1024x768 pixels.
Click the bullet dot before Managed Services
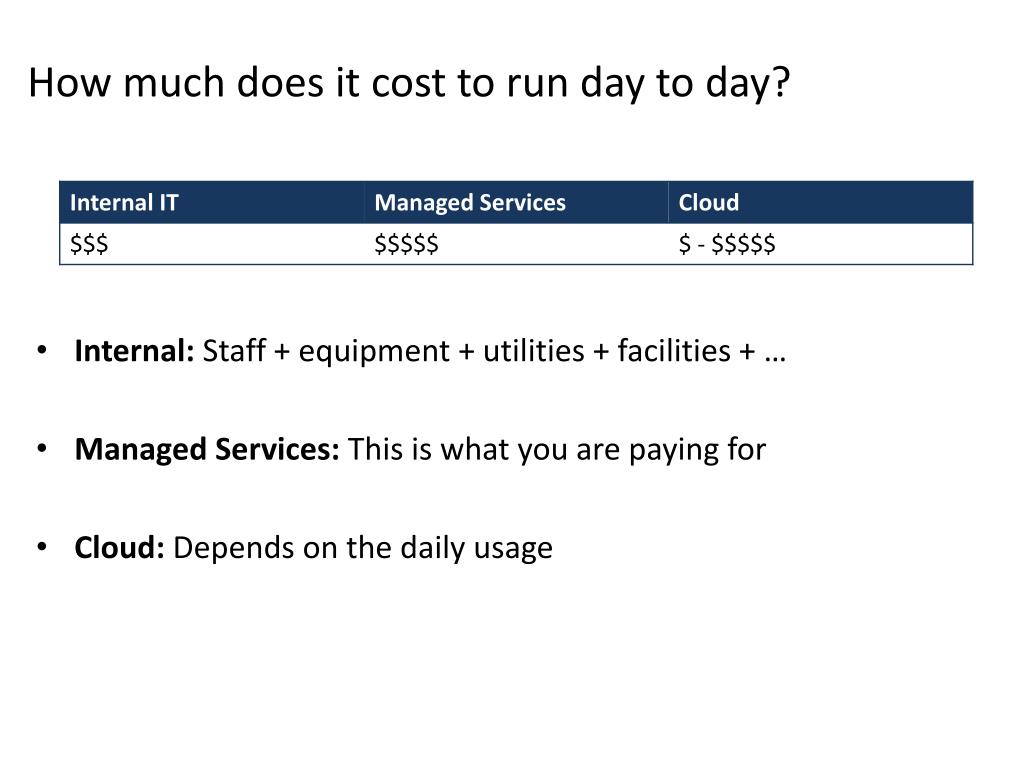point(42,449)
